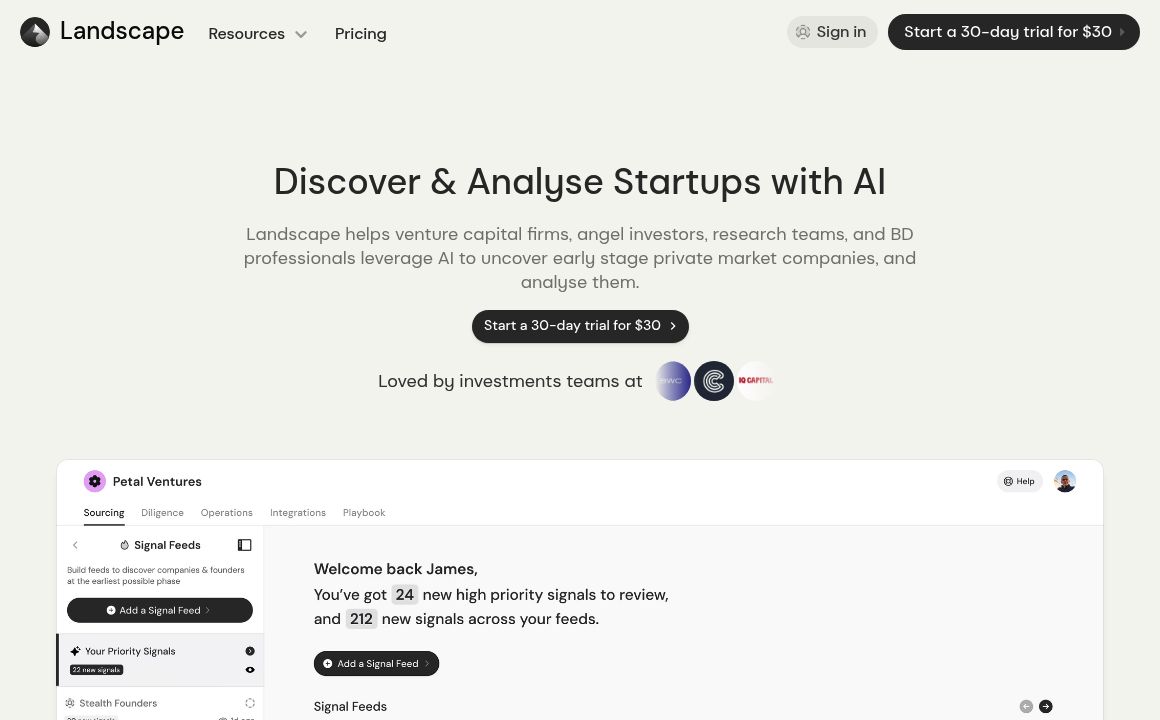Toggle the sidebar panel layout icon
This screenshot has height=720, width=1160.
(x=244, y=545)
